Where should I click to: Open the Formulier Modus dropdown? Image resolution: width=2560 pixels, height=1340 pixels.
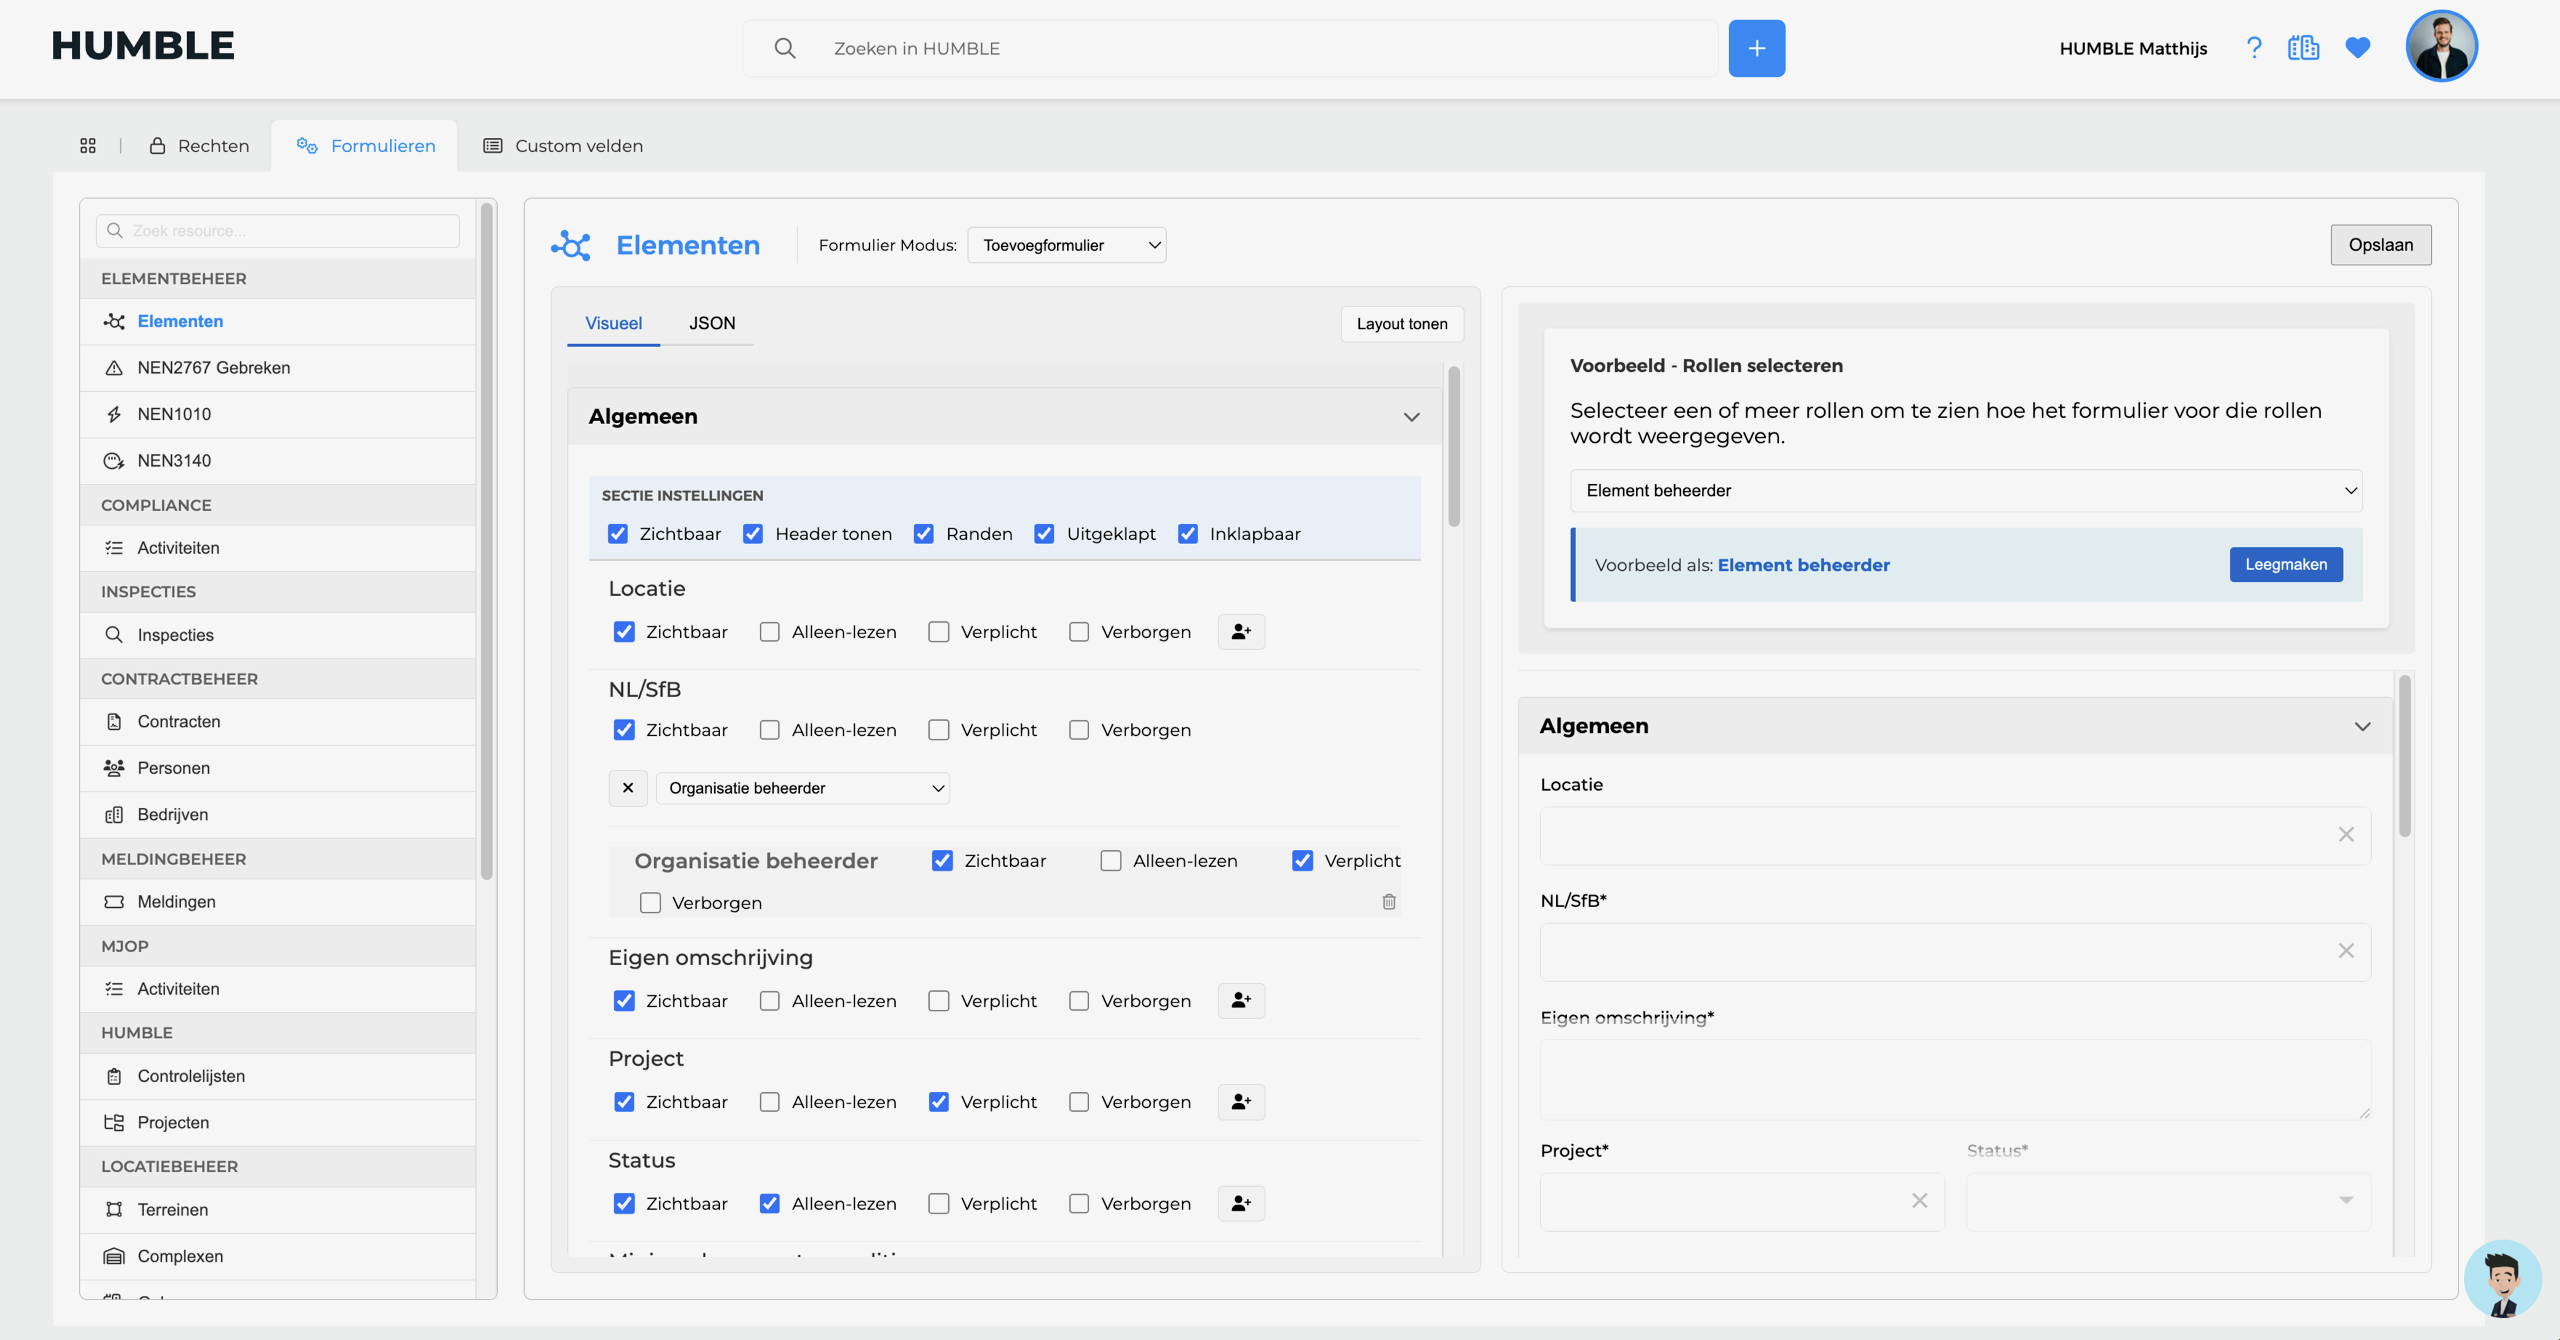tap(1067, 245)
